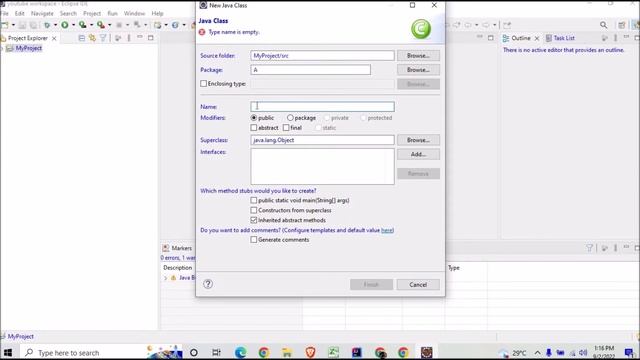Click the New wizard icon in toolbar
The width and height of the screenshot is (640, 360).
point(5,25)
